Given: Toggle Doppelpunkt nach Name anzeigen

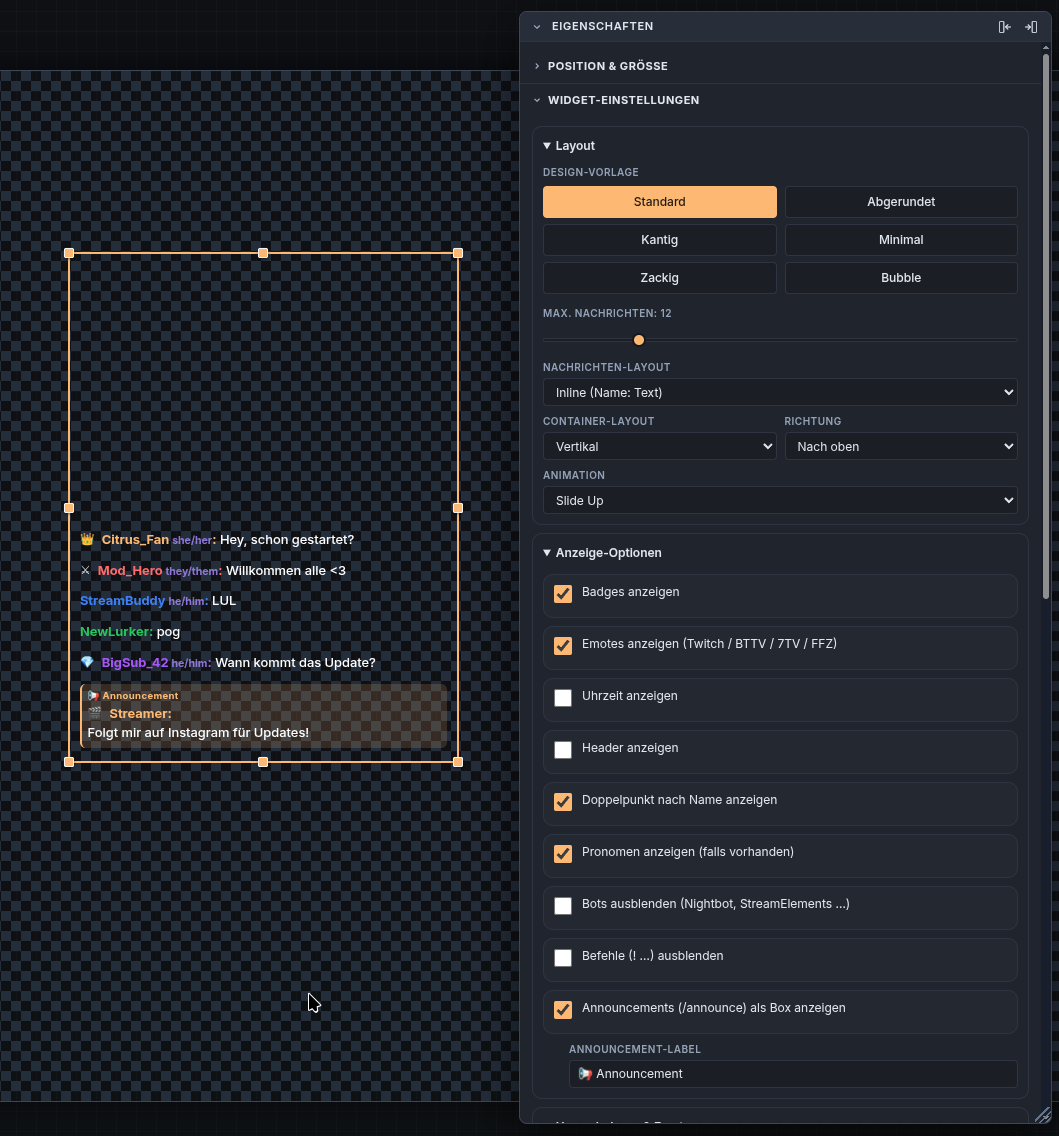Looking at the screenshot, I should coord(563,801).
